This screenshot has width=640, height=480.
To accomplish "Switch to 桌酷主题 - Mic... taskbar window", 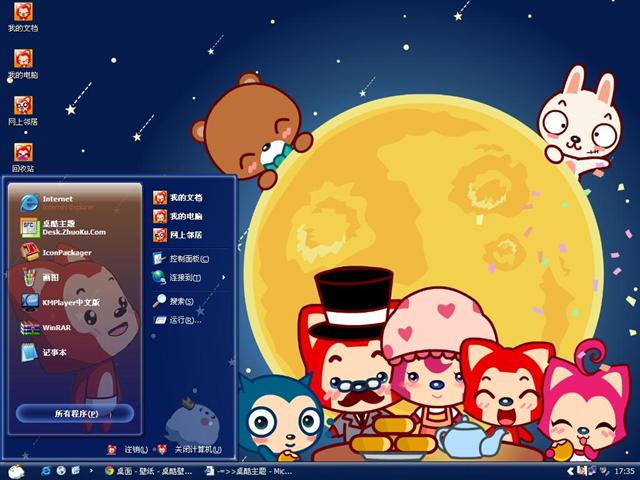I will pyautogui.click(x=249, y=471).
